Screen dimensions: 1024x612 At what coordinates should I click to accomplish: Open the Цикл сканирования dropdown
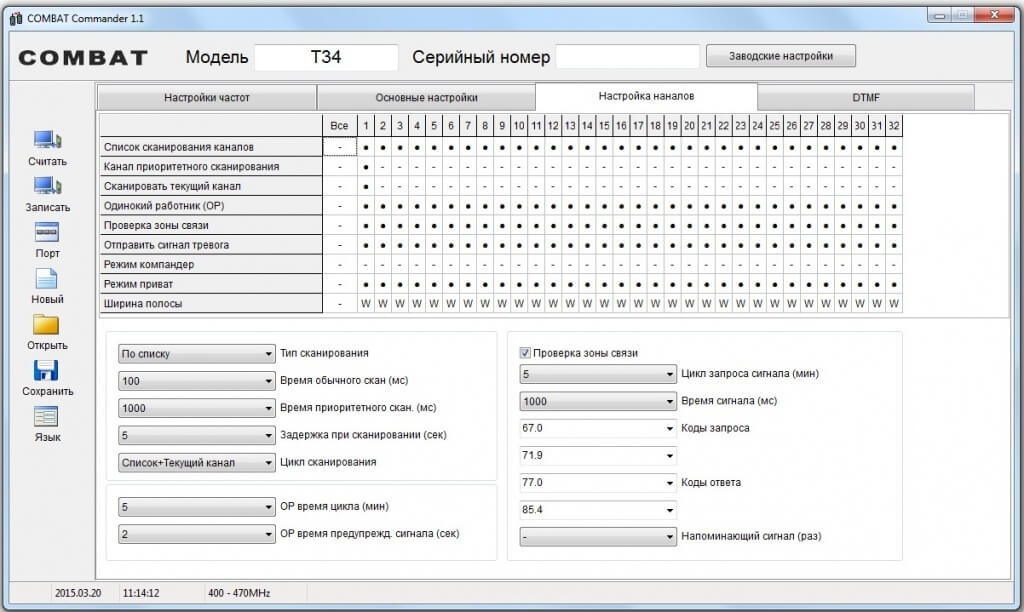(x=197, y=462)
